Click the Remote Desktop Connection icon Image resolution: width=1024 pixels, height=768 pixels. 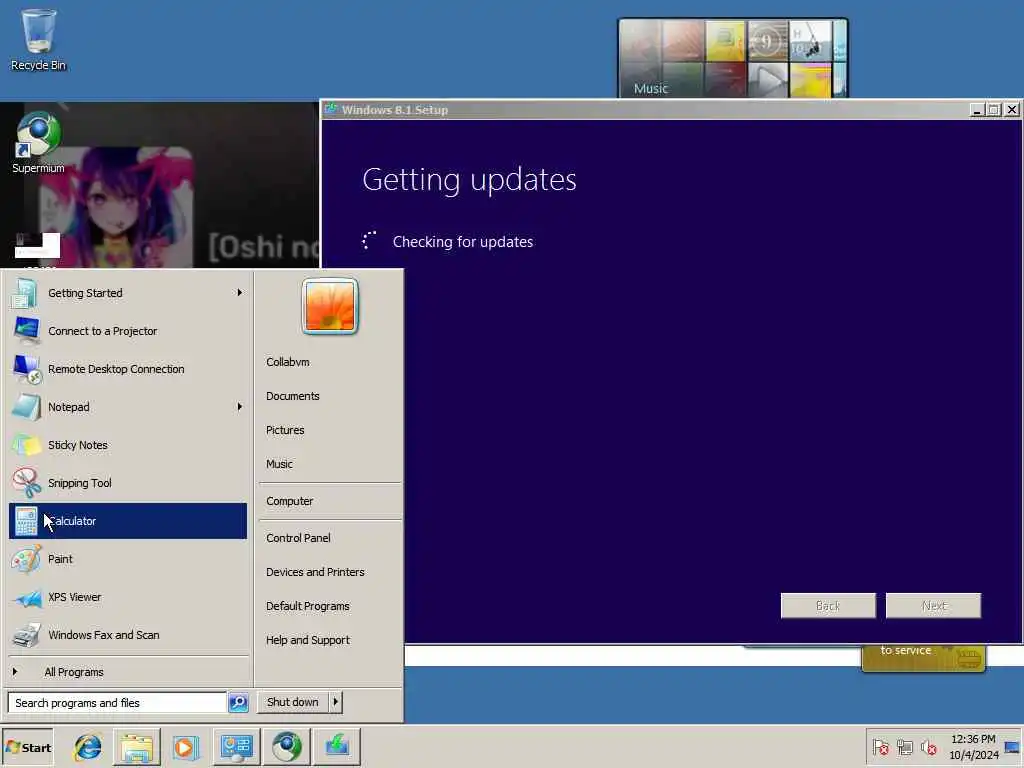point(27,369)
